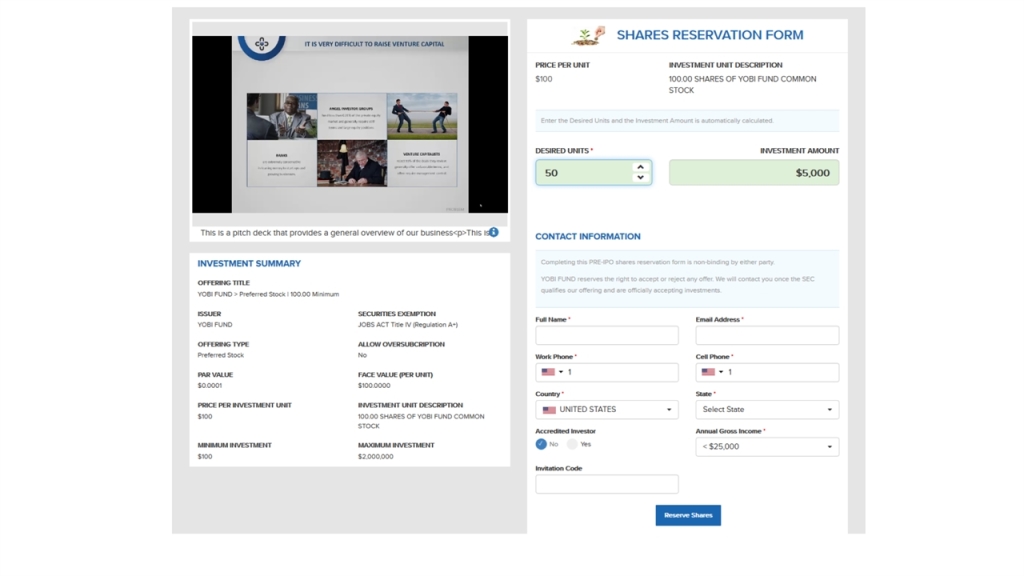Click the US flag in the Cell Phone field
This screenshot has height=576, width=1024.
[708, 372]
